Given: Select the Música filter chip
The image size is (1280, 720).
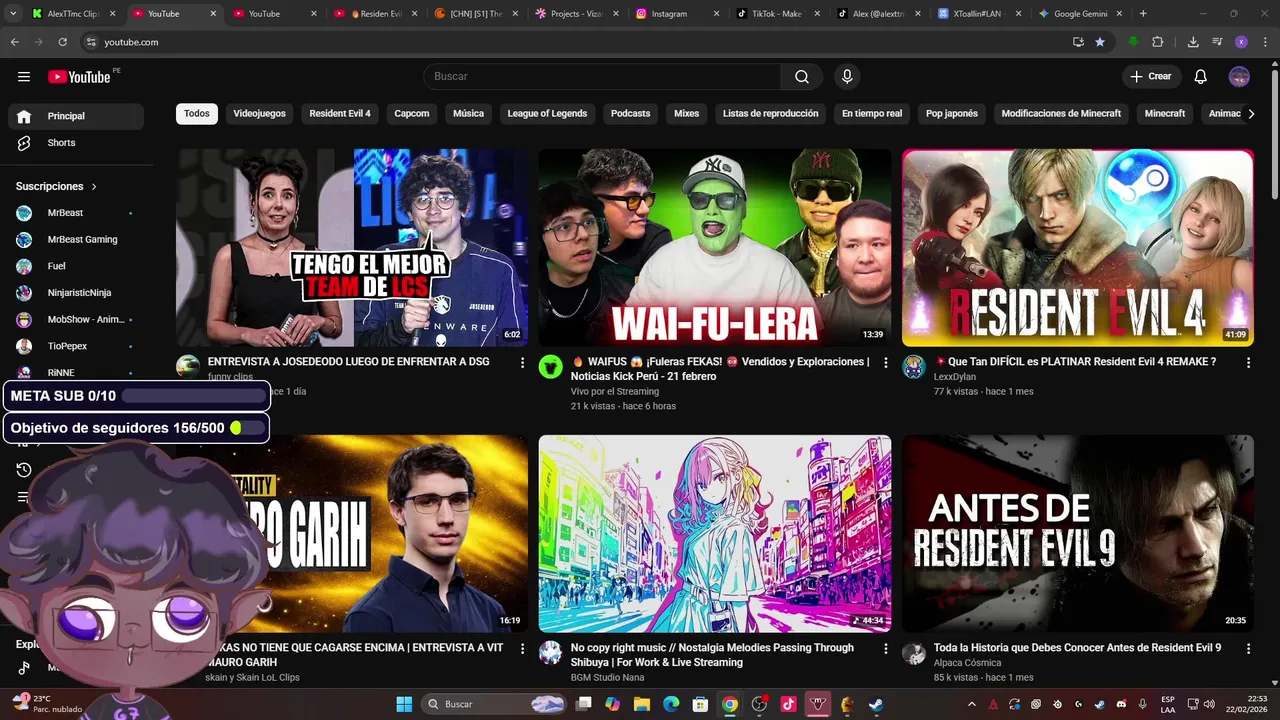Looking at the screenshot, I should coord(468,114).
